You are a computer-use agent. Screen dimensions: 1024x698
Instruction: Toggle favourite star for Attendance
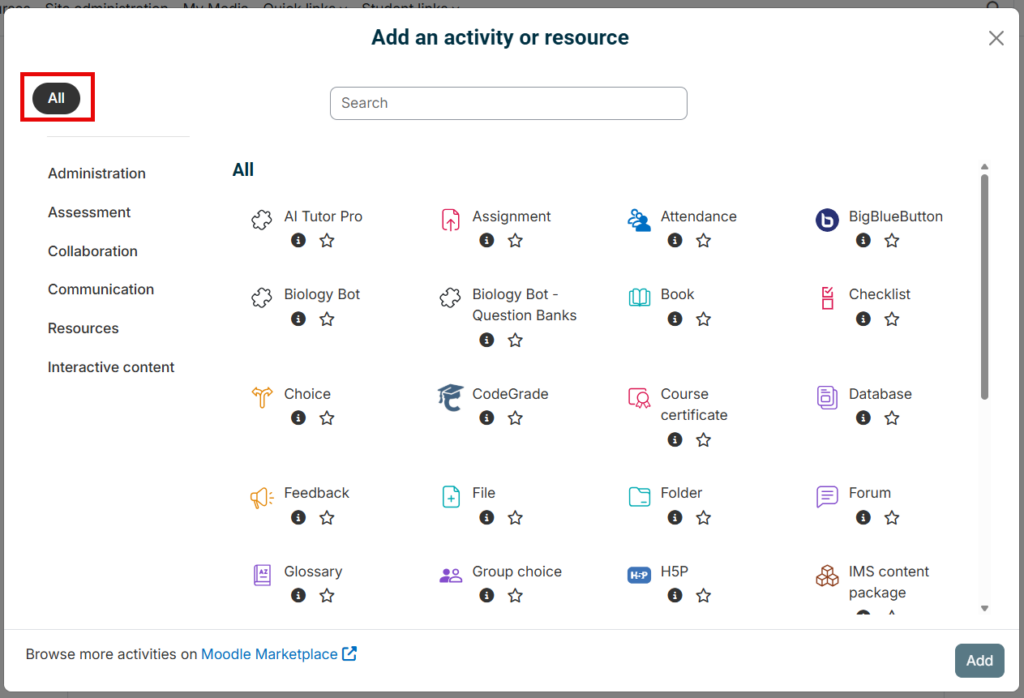pyautogui.click(x=703, y=240)
